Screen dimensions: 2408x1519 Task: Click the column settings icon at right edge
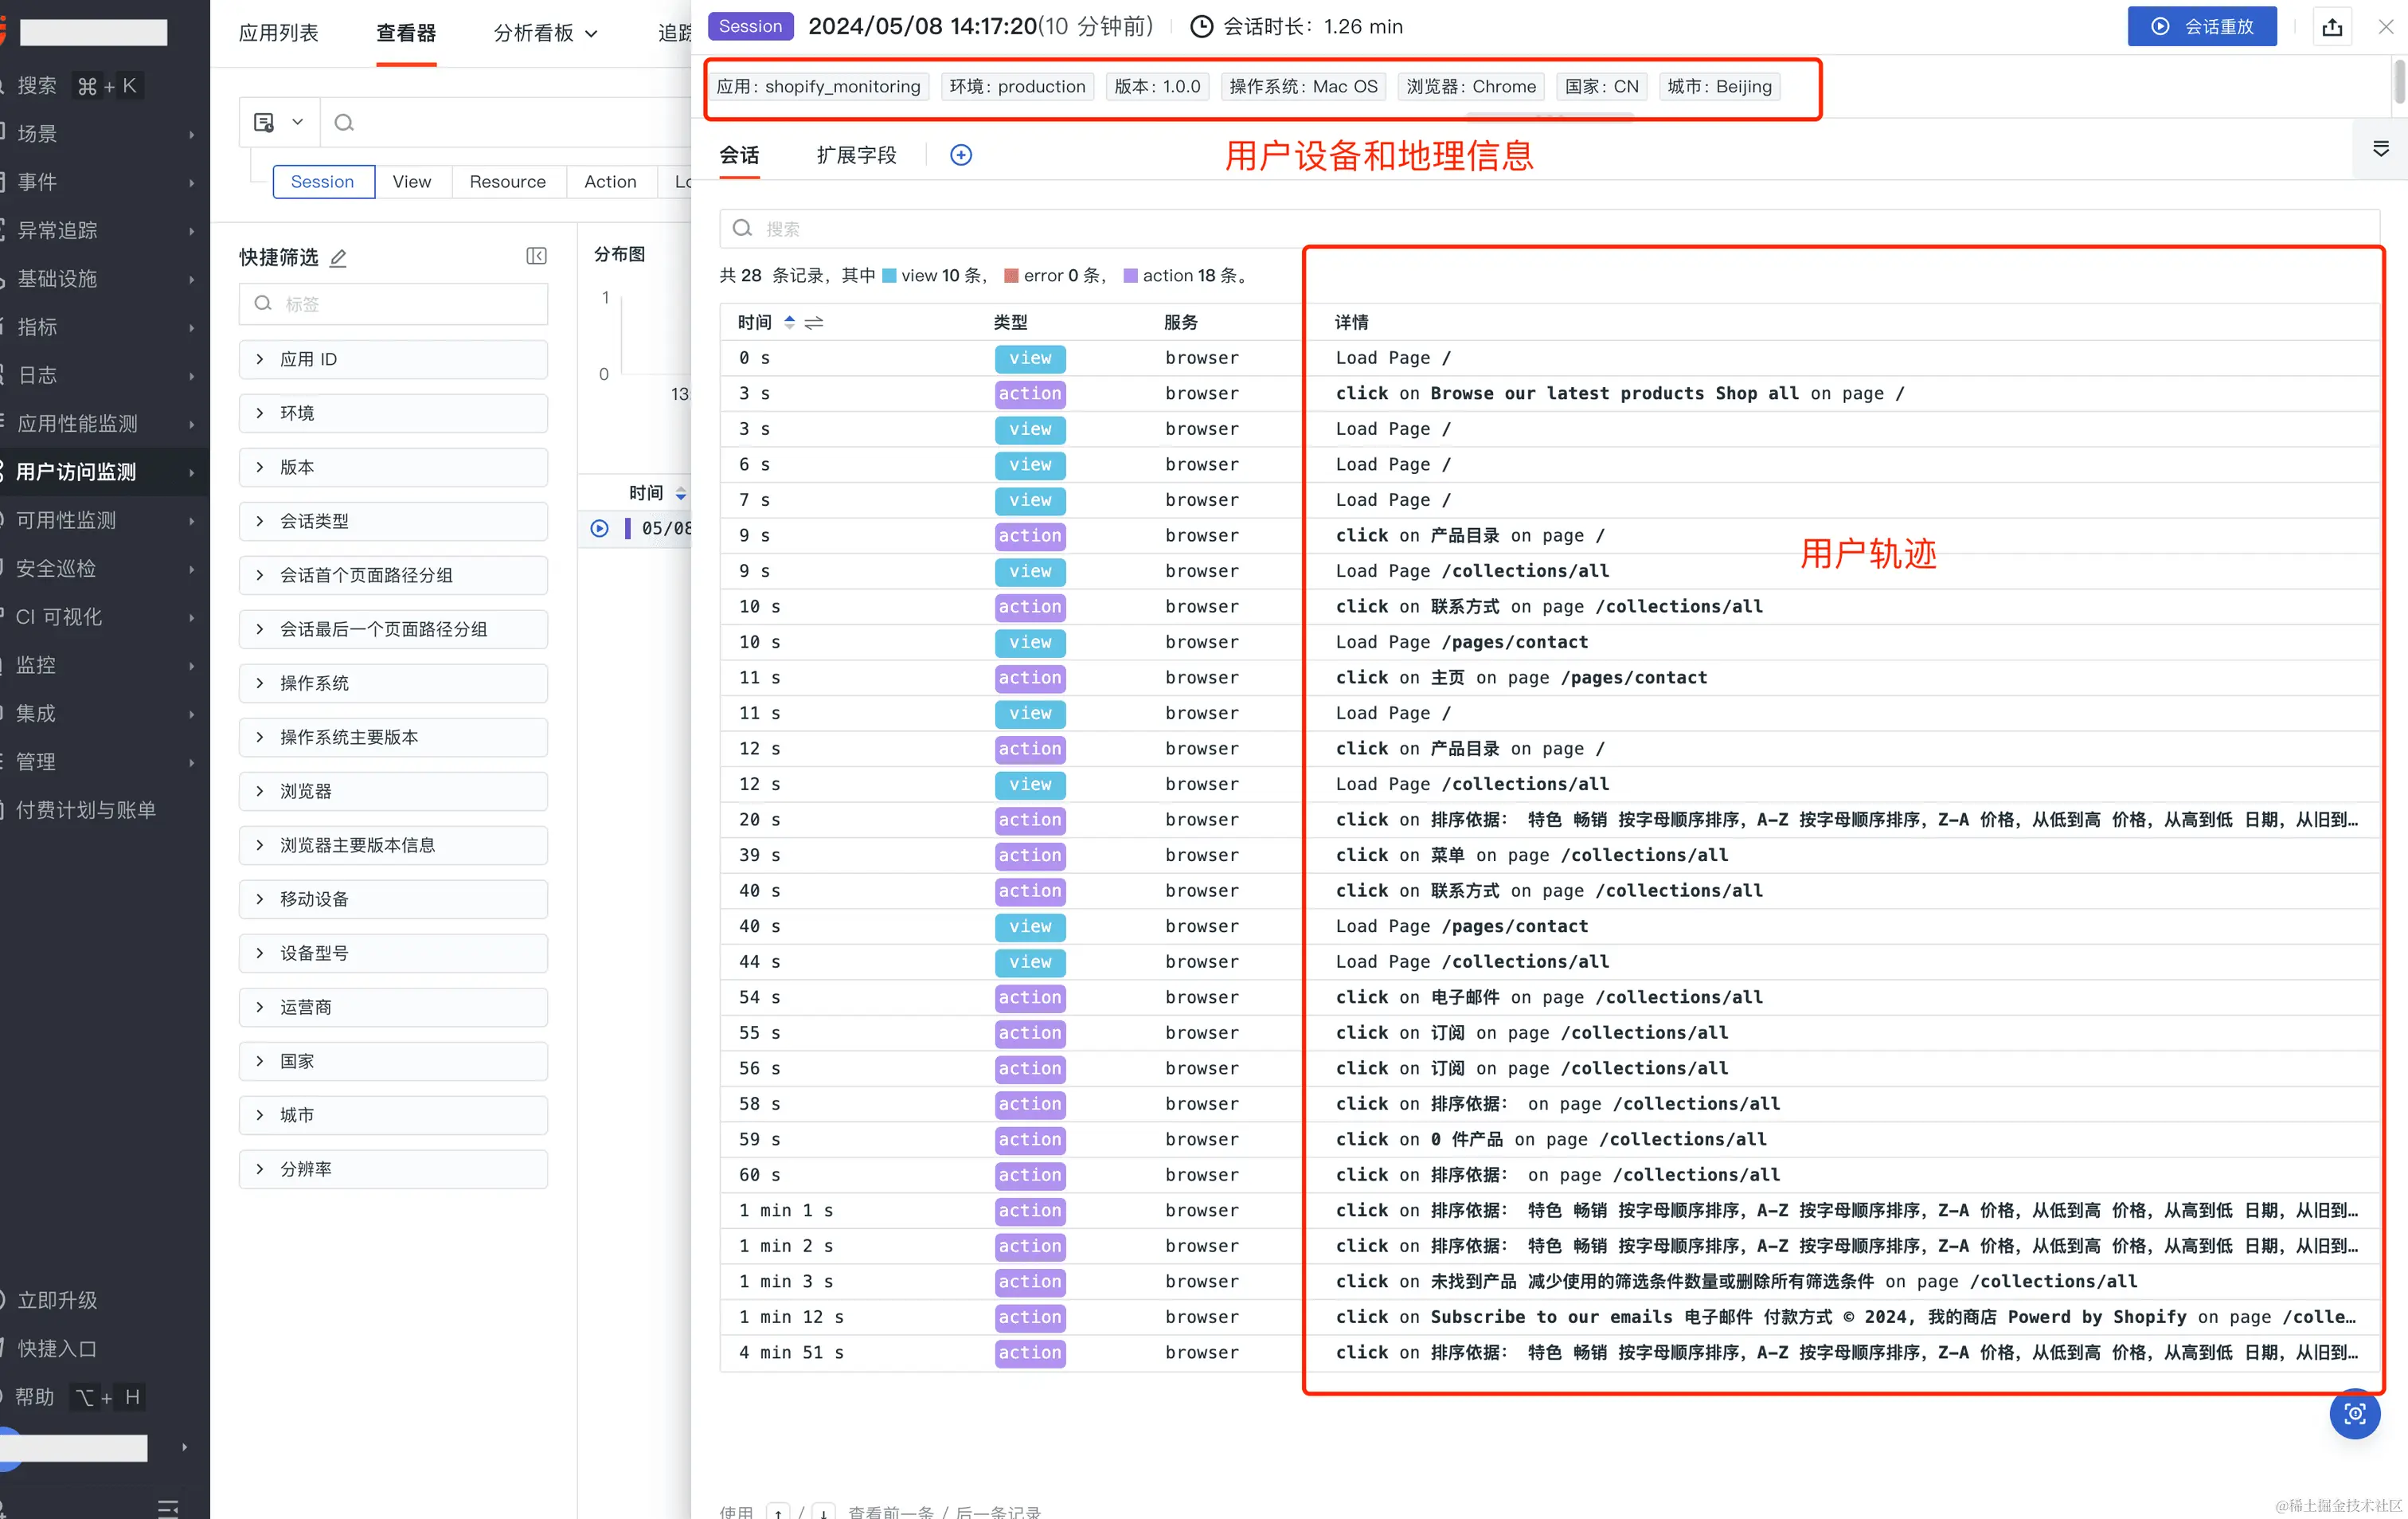pos(2380,149)
